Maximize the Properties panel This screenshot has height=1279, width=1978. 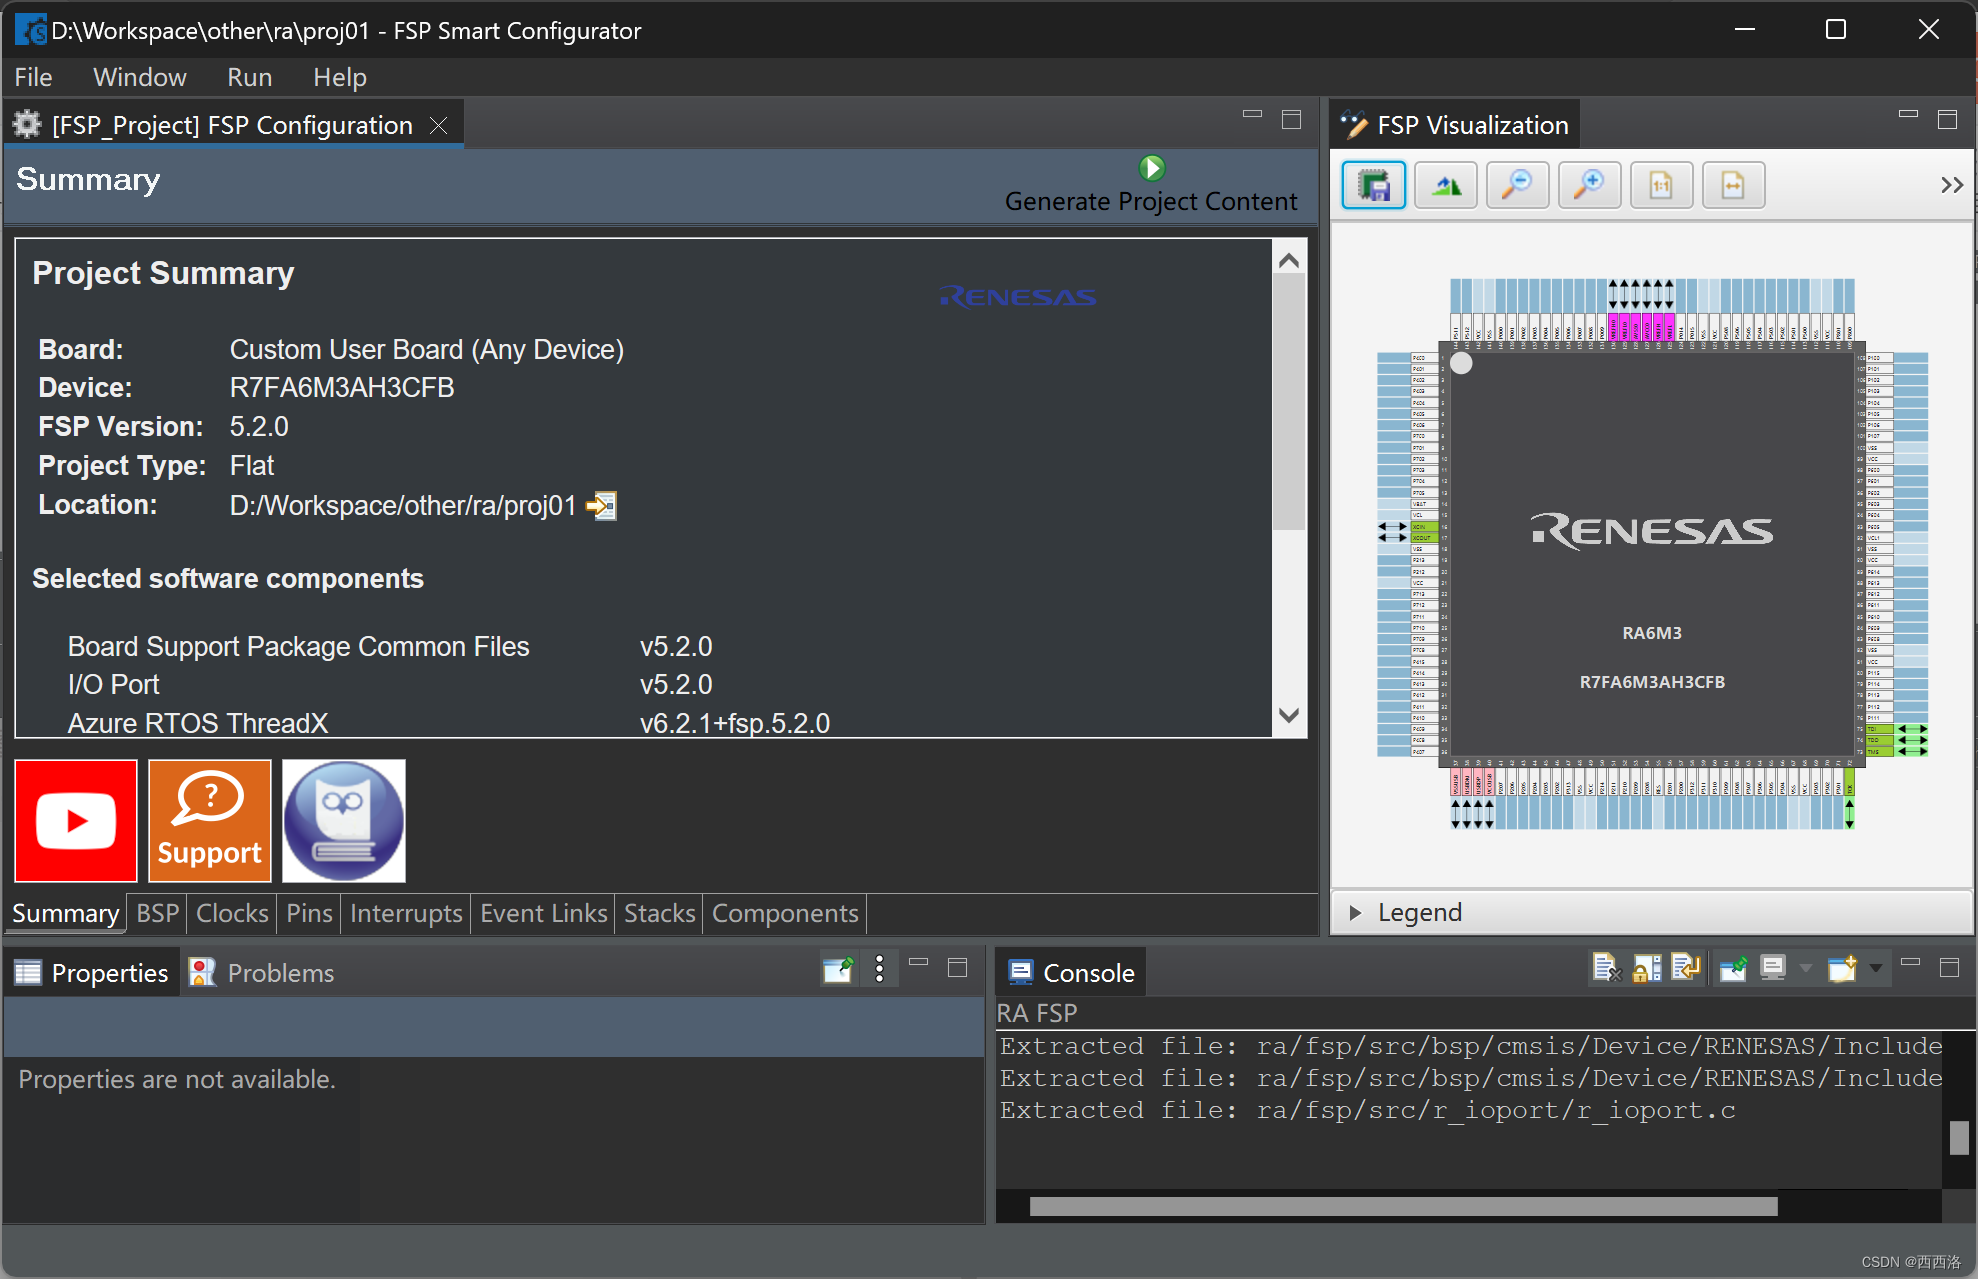tap(957, 967)
